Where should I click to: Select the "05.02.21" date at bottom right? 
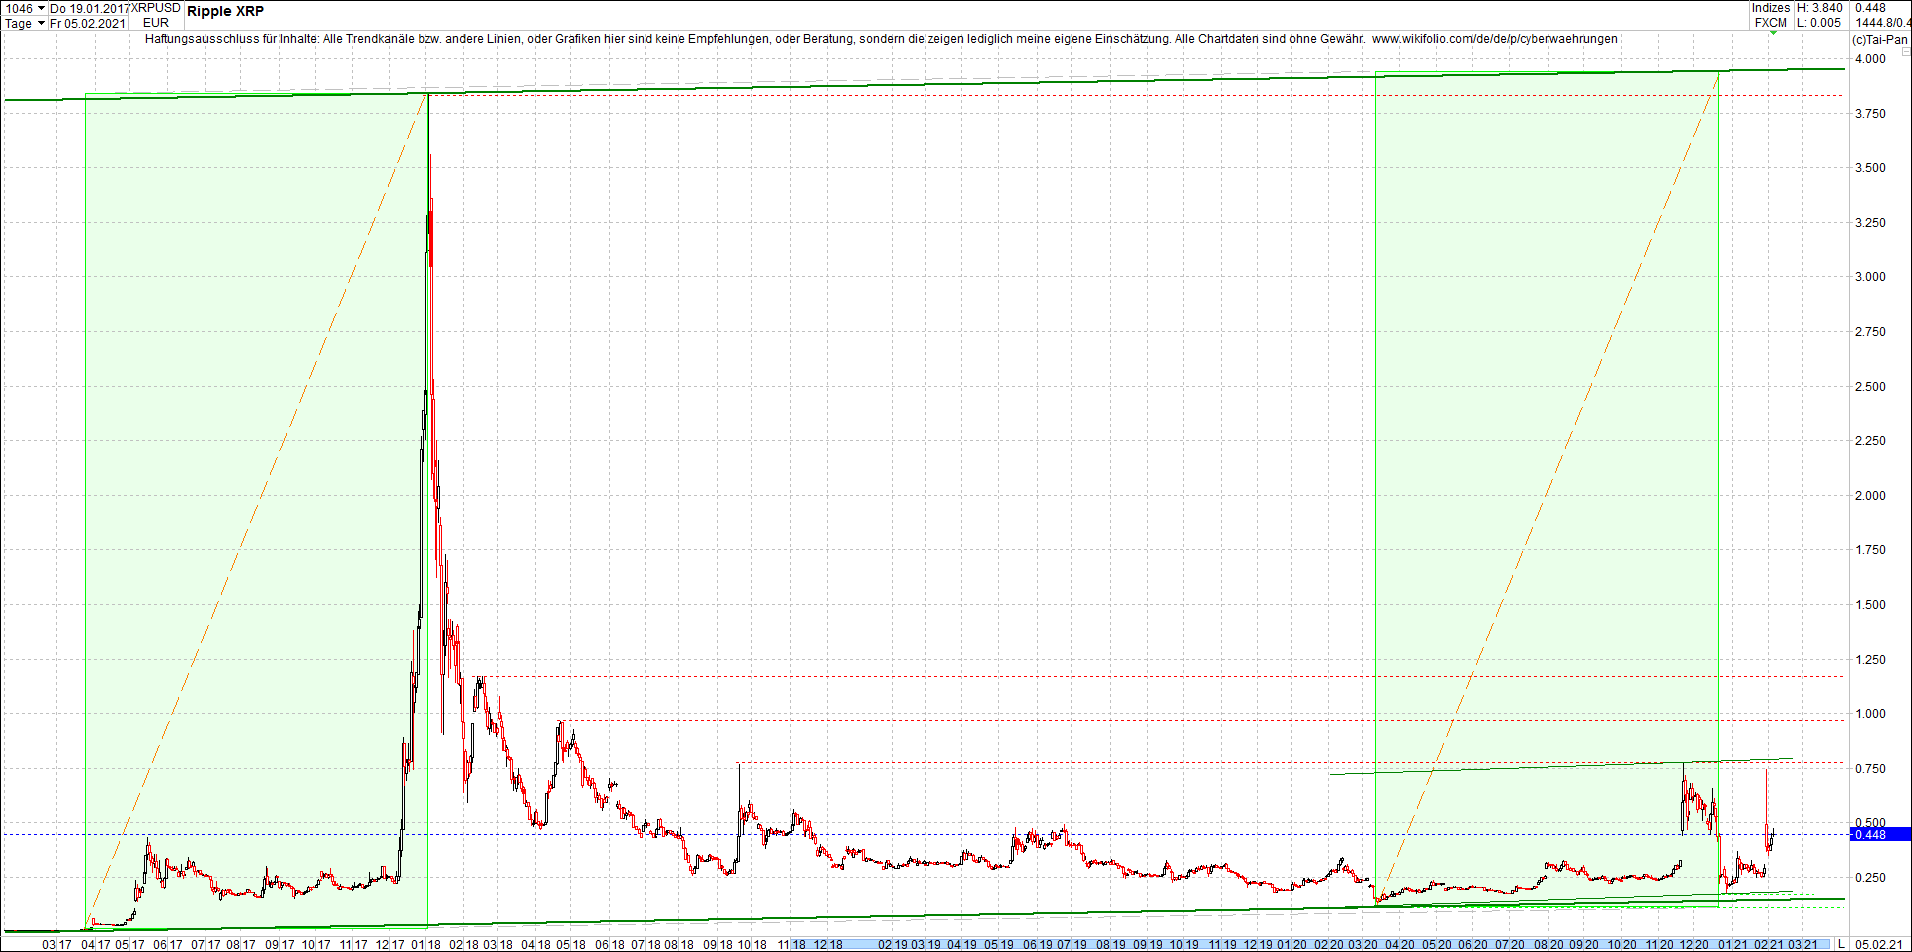[x=1879, y=944]
